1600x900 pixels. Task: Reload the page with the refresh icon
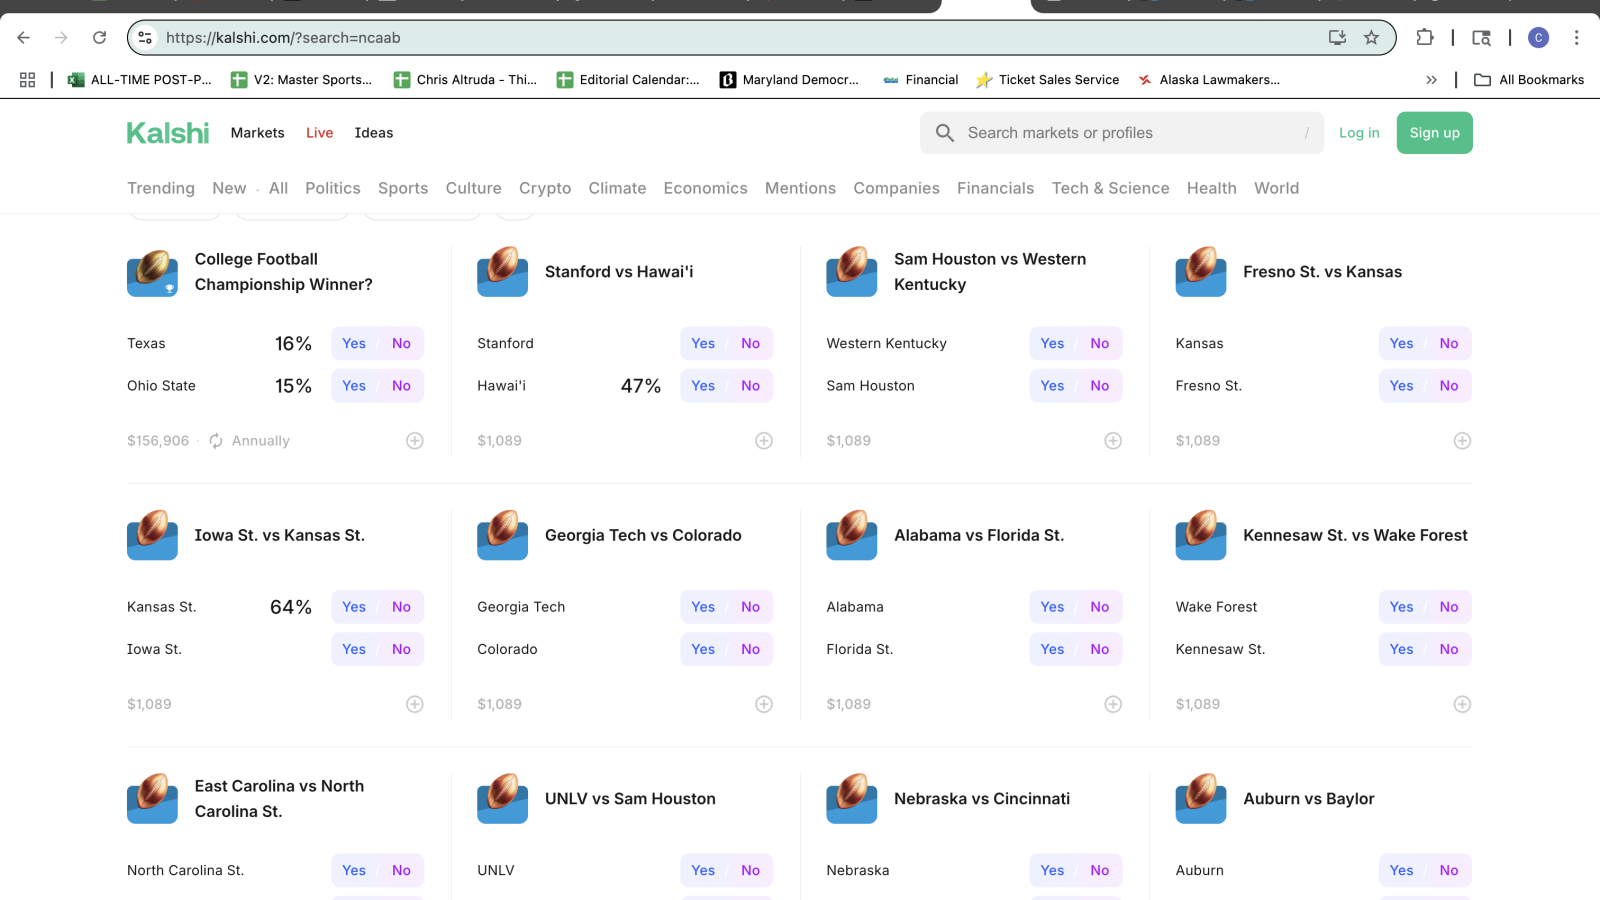(99, 38)
